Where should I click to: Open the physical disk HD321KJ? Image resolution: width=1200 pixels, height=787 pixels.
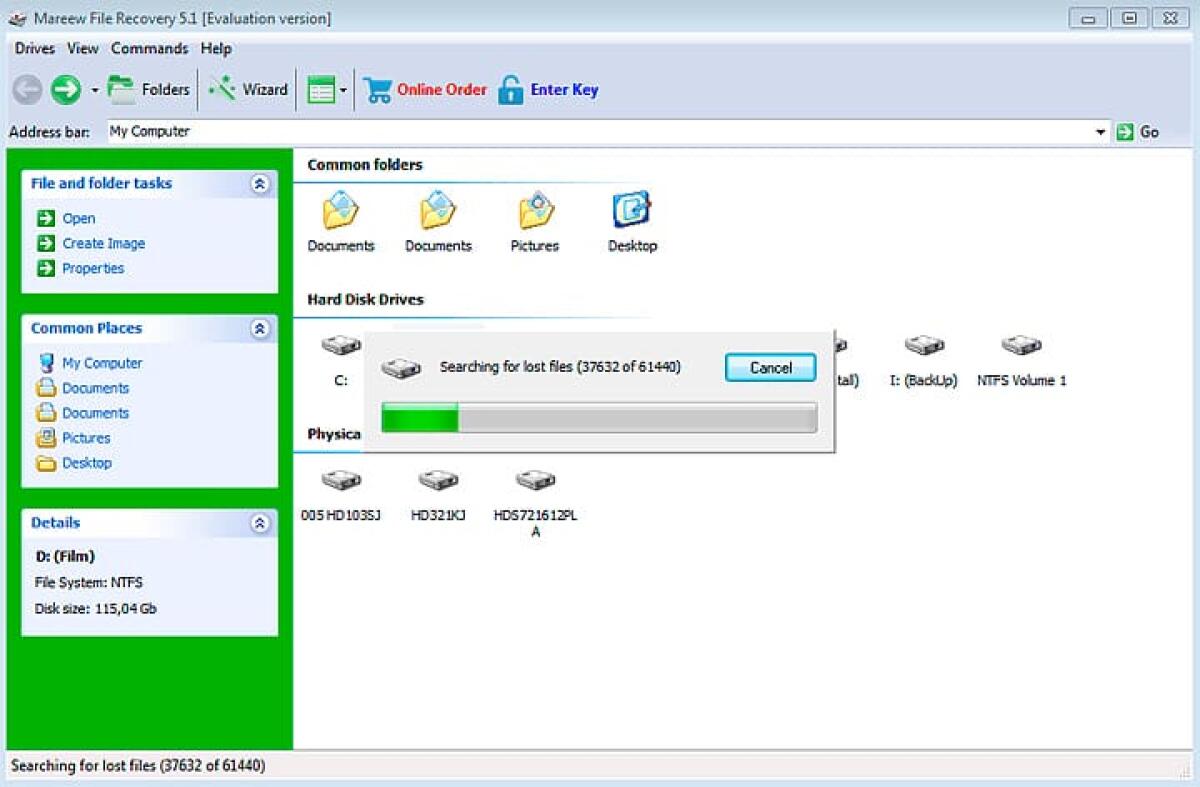437,478
